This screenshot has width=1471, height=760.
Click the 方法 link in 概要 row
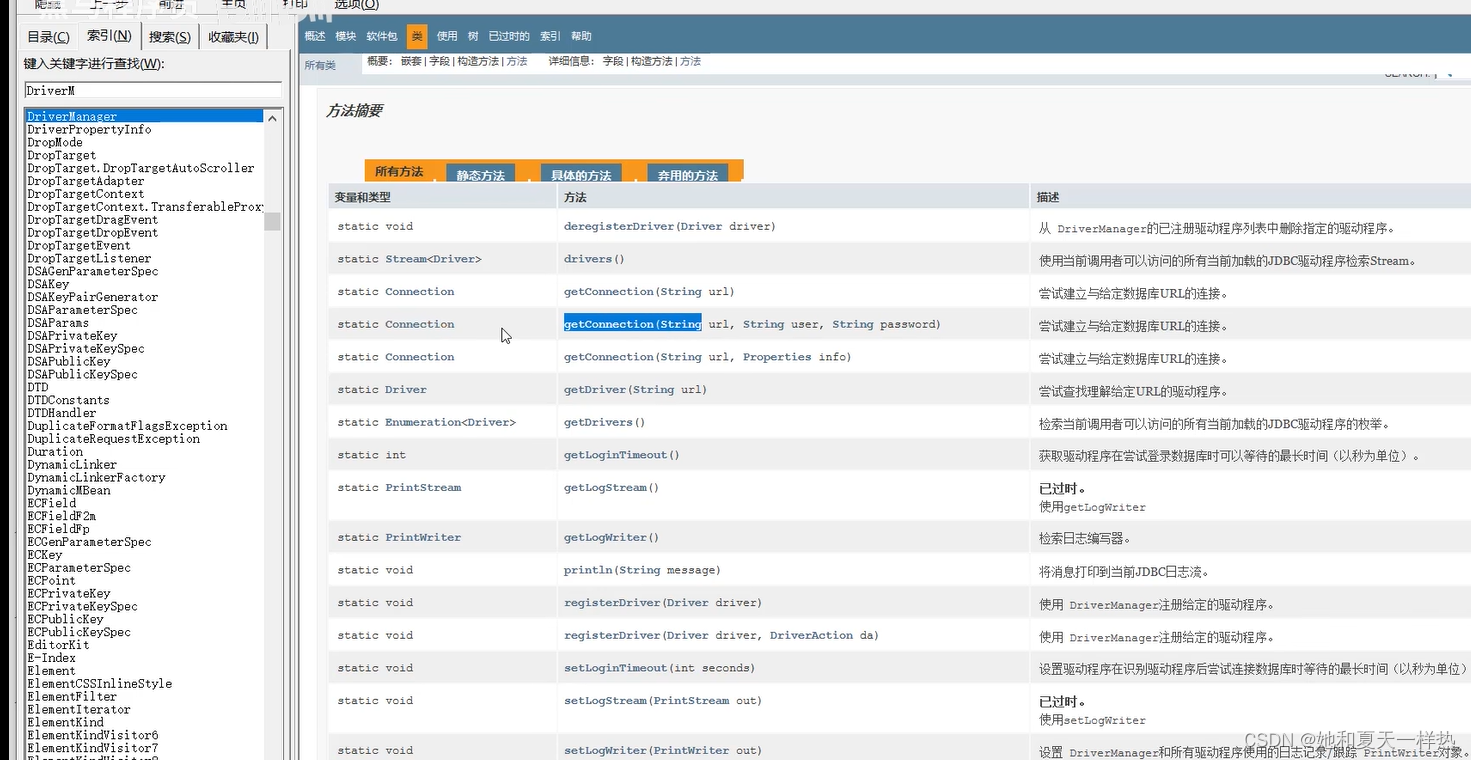click(517, 62)
